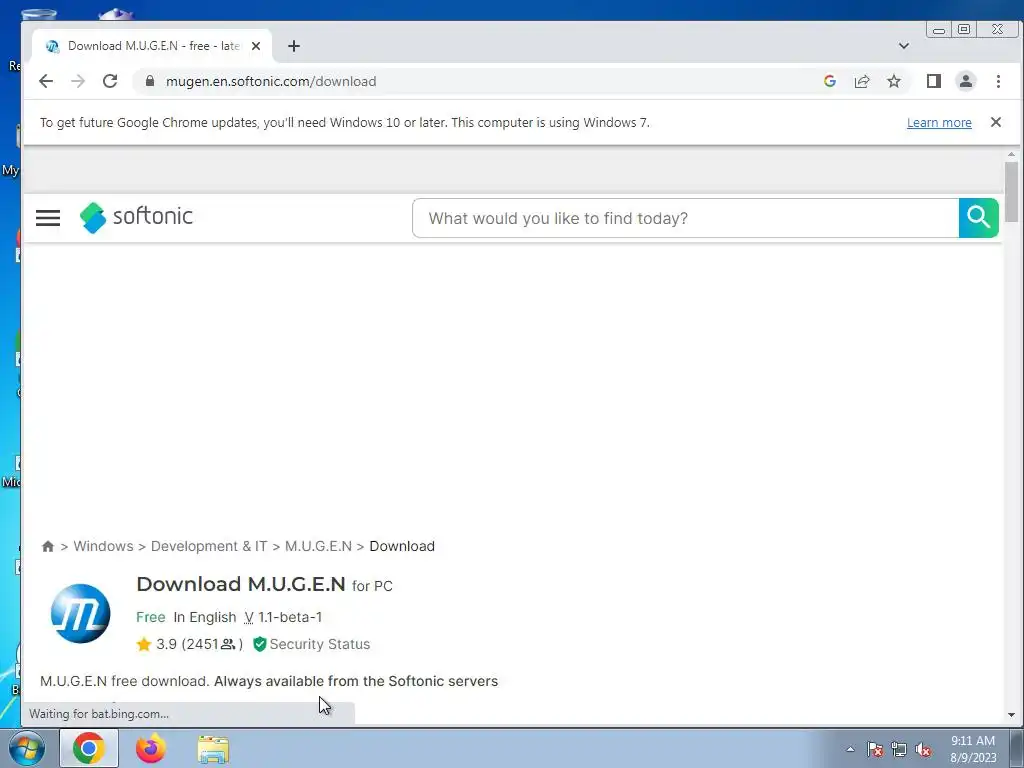
Task: Click Action Center flag icon
Action: [x=875, y=749]
